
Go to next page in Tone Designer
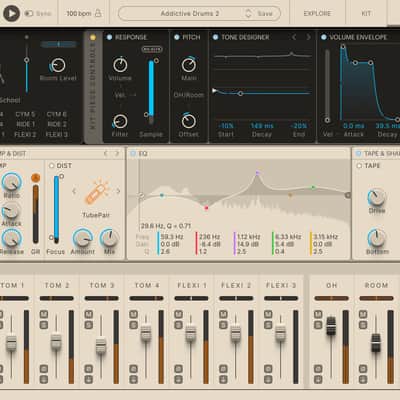pos(308,37)
